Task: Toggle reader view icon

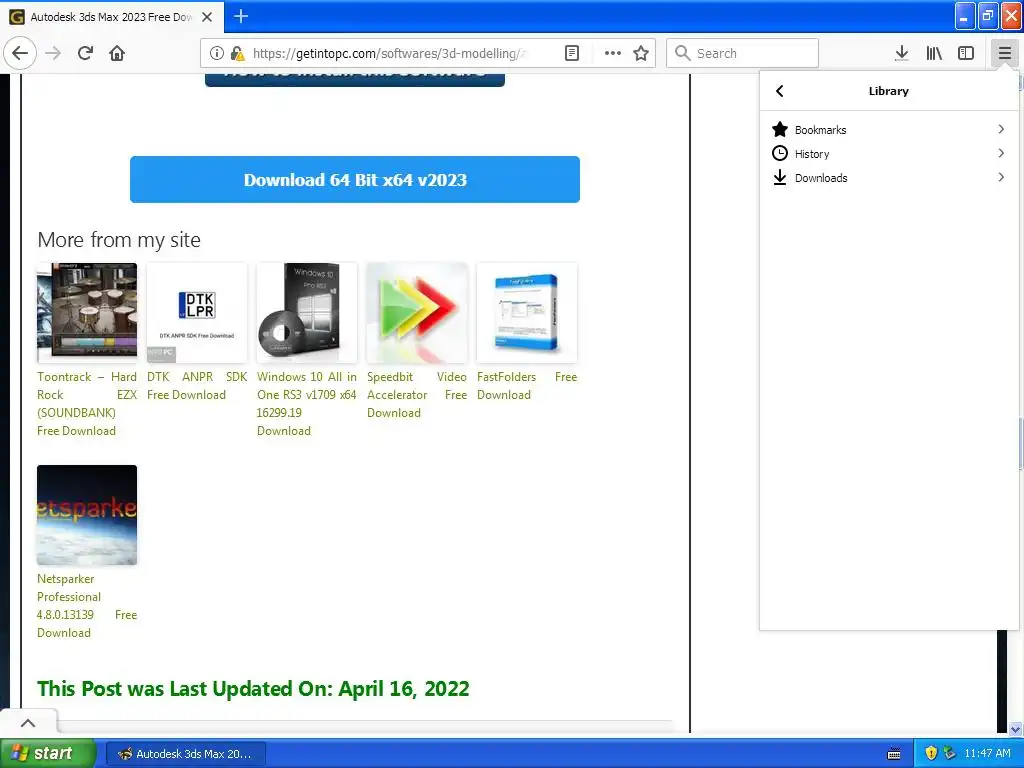Action: click(x=571, y=53)
